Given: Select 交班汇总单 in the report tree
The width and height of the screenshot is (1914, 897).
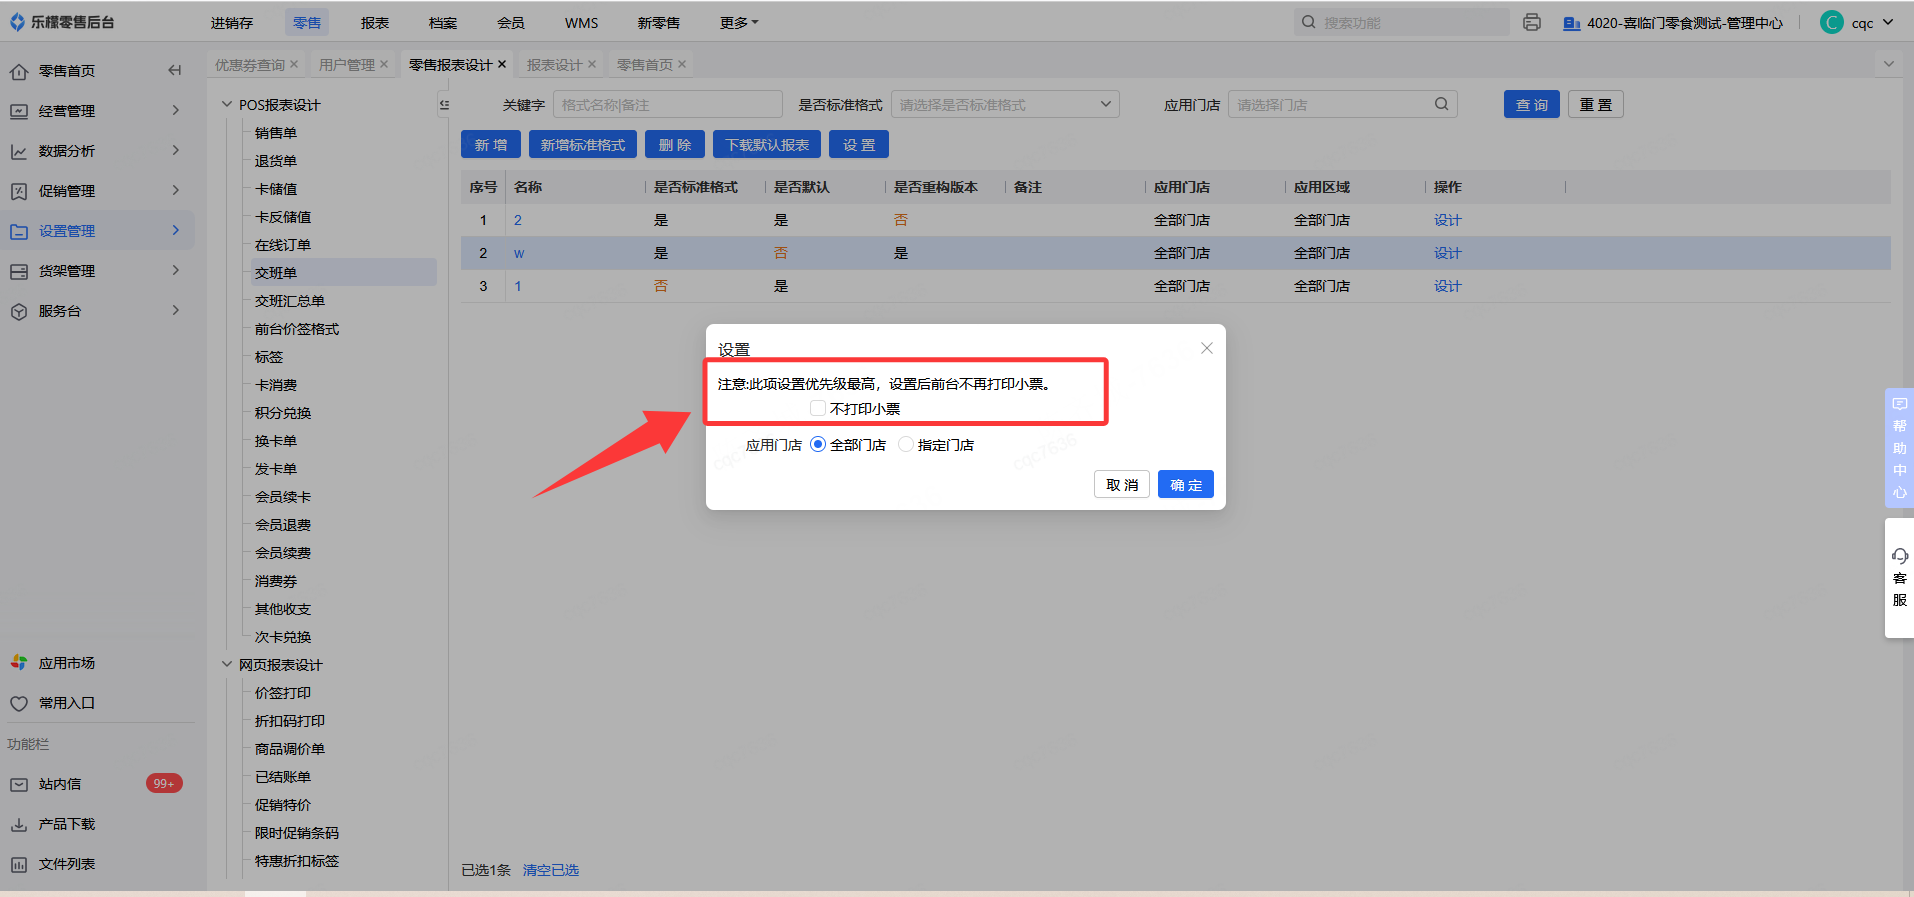Looking at the screenshot, I should tap(290, 300).
